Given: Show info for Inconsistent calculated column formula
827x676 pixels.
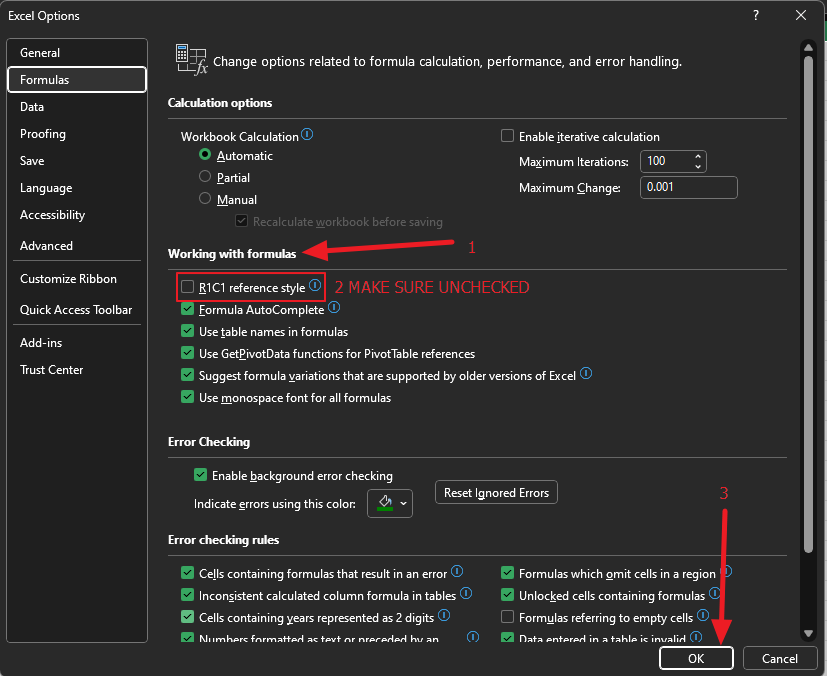Looking at the screenshot, I should [466, 593].
